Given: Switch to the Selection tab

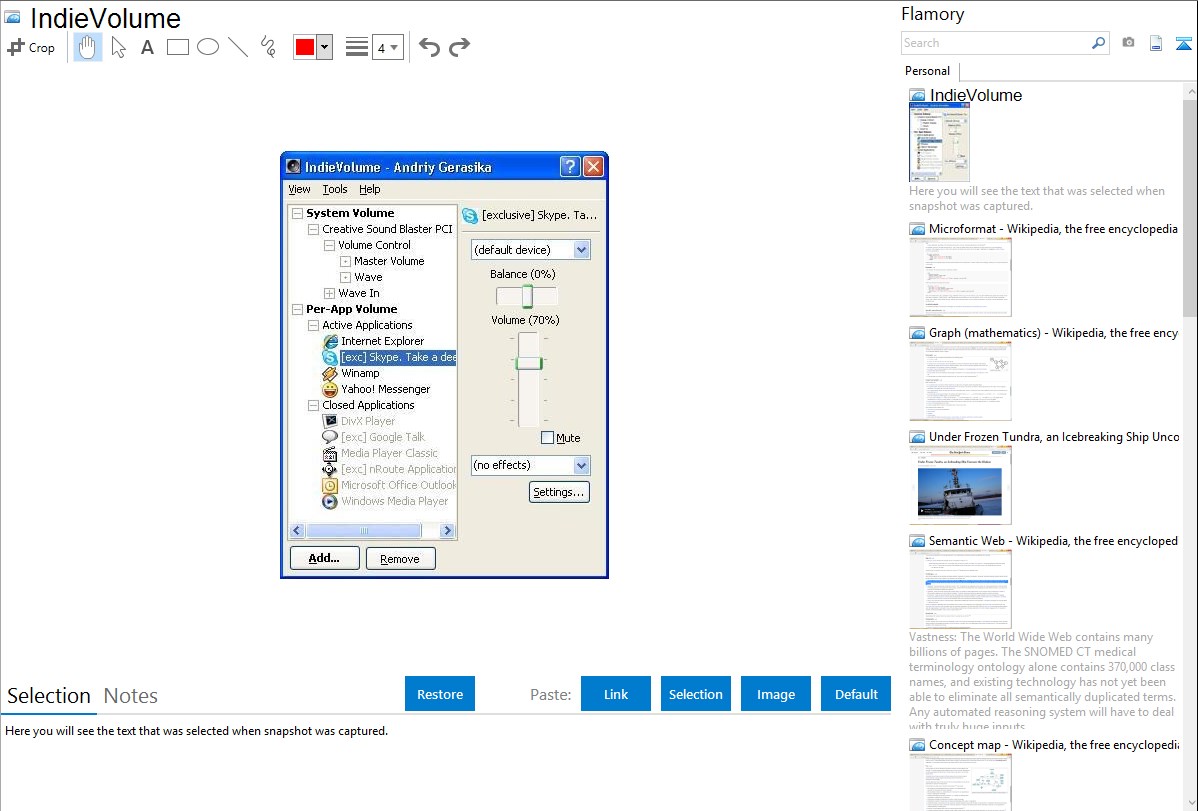Looking at the screenshot, I should coord(49,696).
